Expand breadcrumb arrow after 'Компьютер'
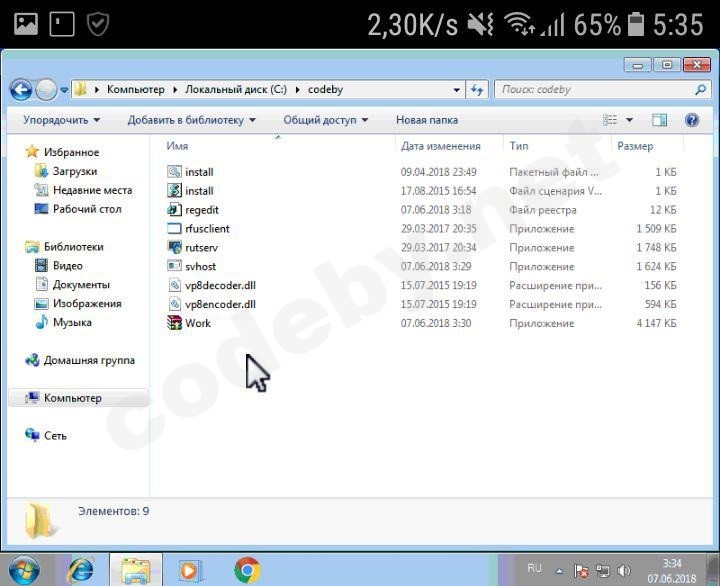The image size is (720, 586). pyautogui.click(x=175, y=90)
